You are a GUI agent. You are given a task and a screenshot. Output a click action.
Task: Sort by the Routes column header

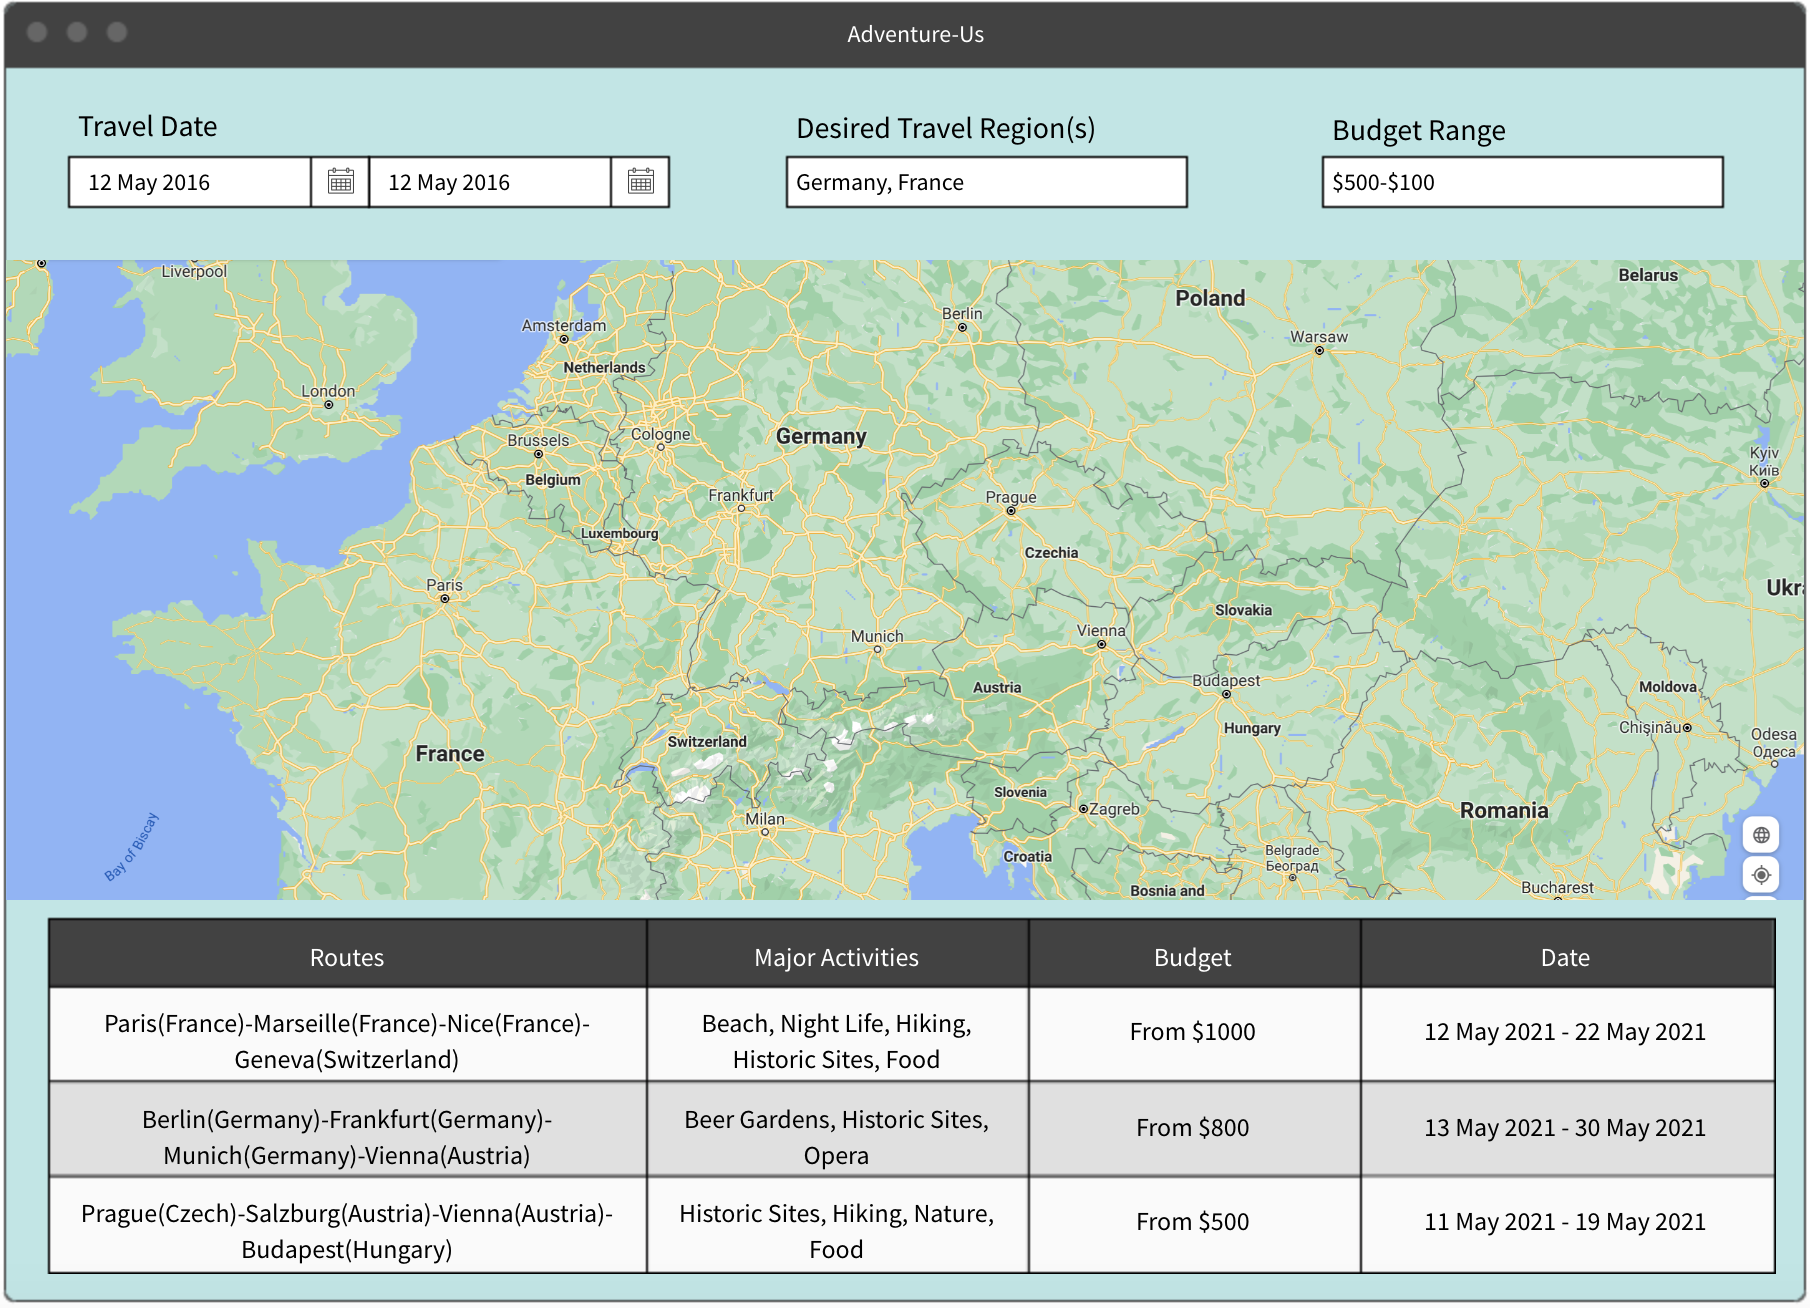tap(347, 957)
